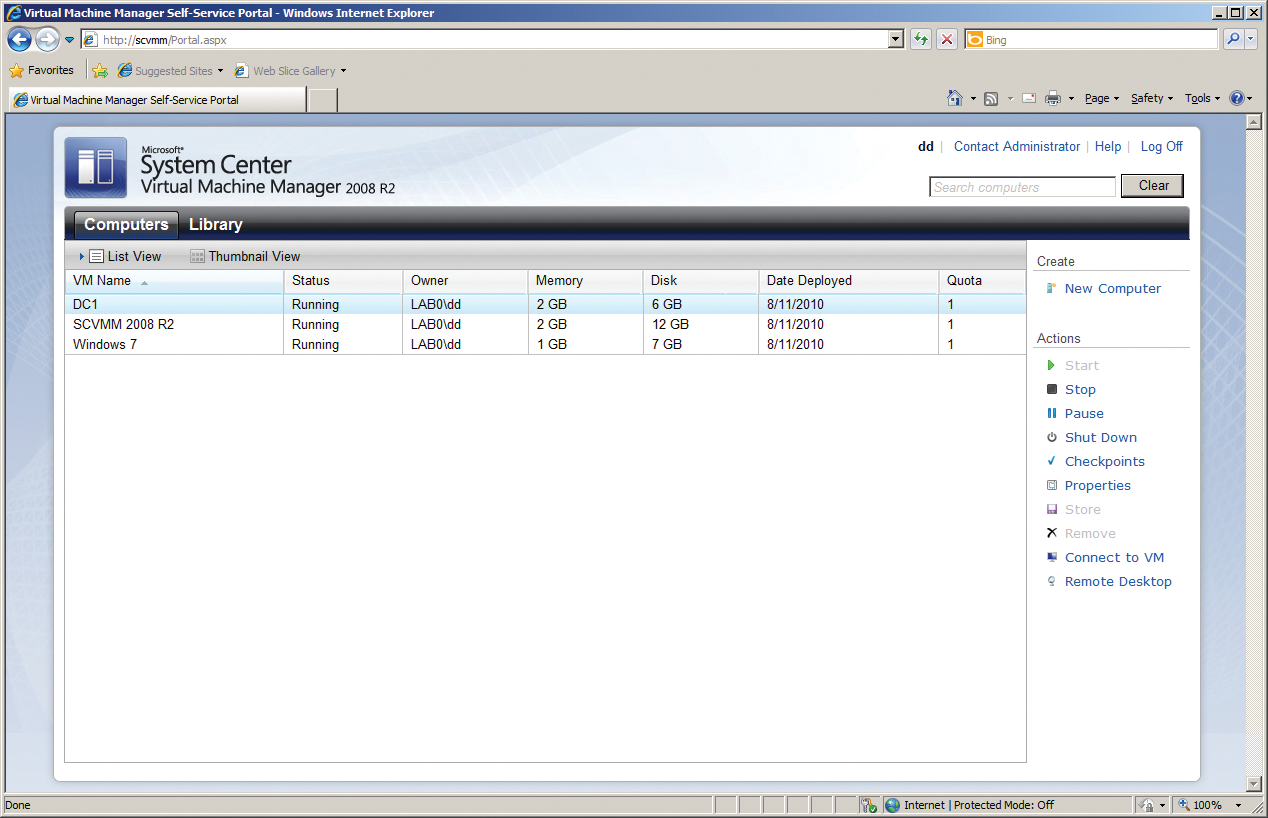Stop the selected virtual machine

pos(1080,389)
